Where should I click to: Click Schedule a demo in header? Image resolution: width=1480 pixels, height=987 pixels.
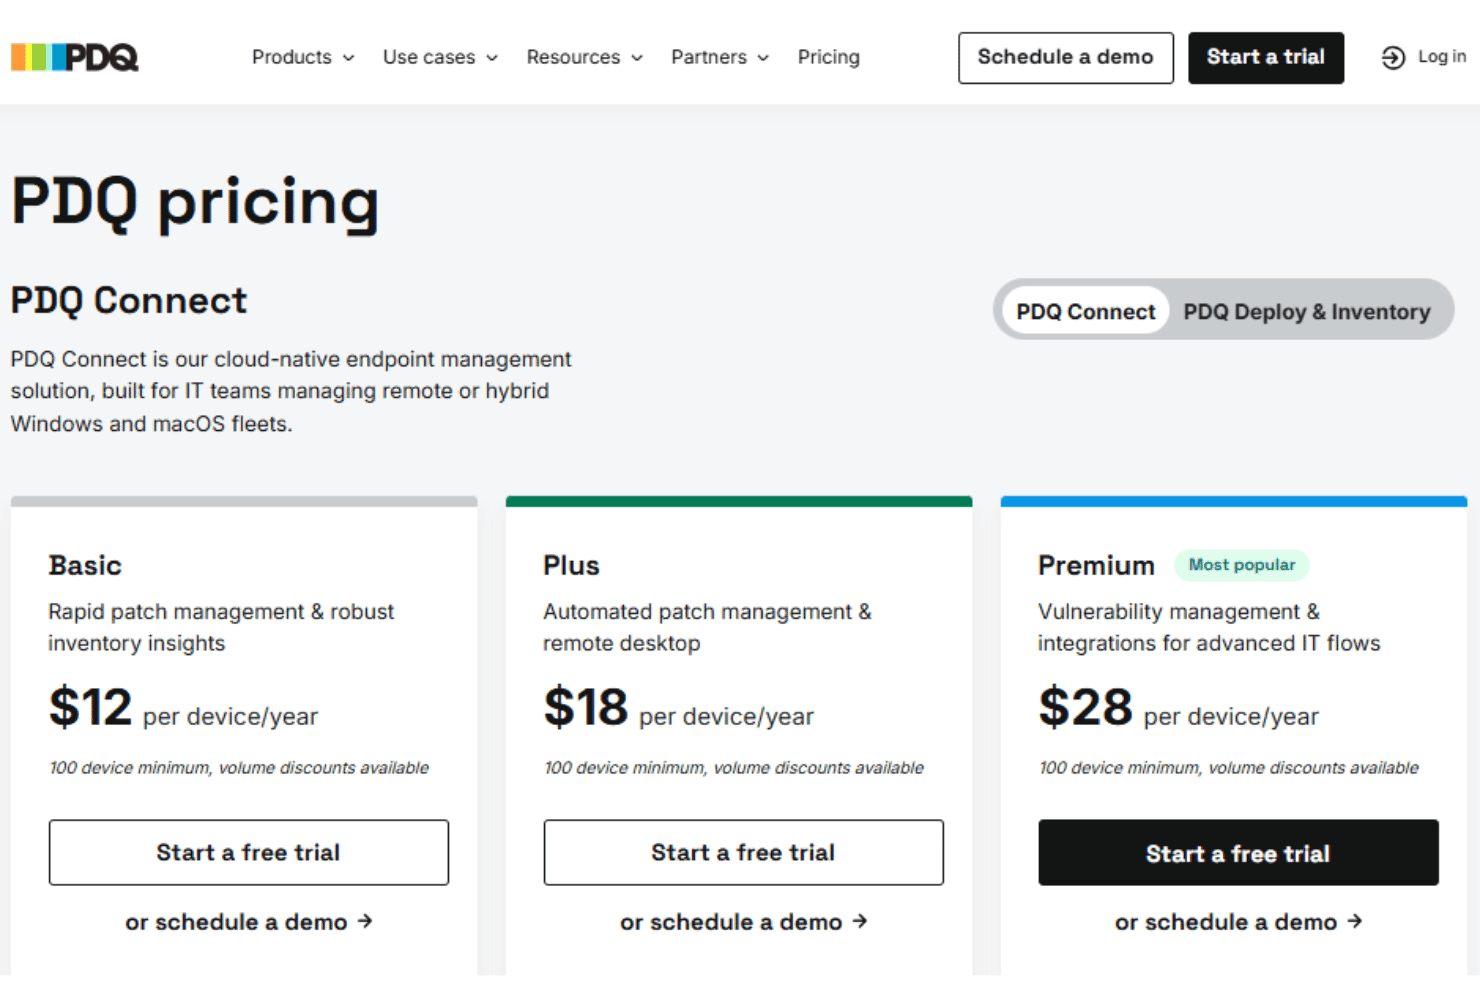(x=1066, y=58)
